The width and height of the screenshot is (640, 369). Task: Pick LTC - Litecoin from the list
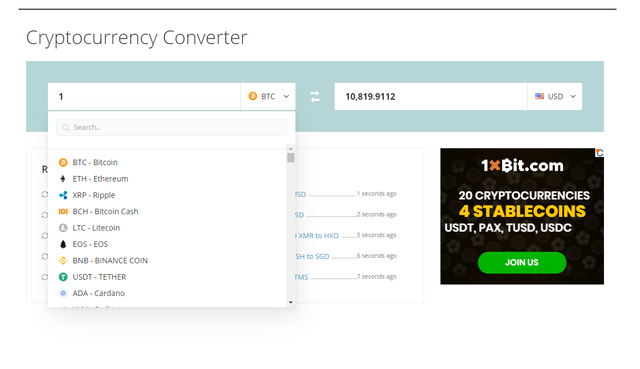(x=167, y=228)
